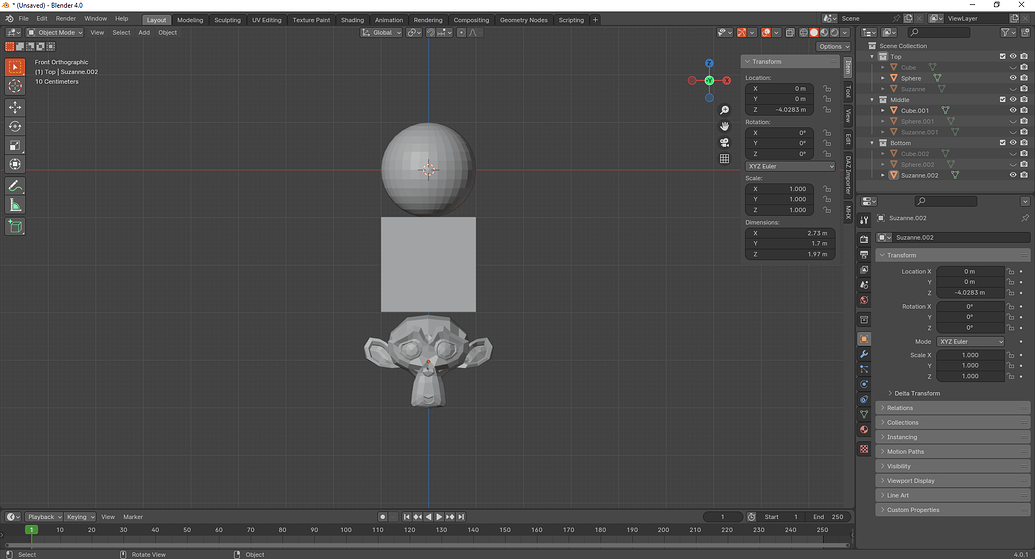Hide Suzanne.002 in the viewport
The width and height of the screenshot is (1035, 559).
(x=1013, y=175)
